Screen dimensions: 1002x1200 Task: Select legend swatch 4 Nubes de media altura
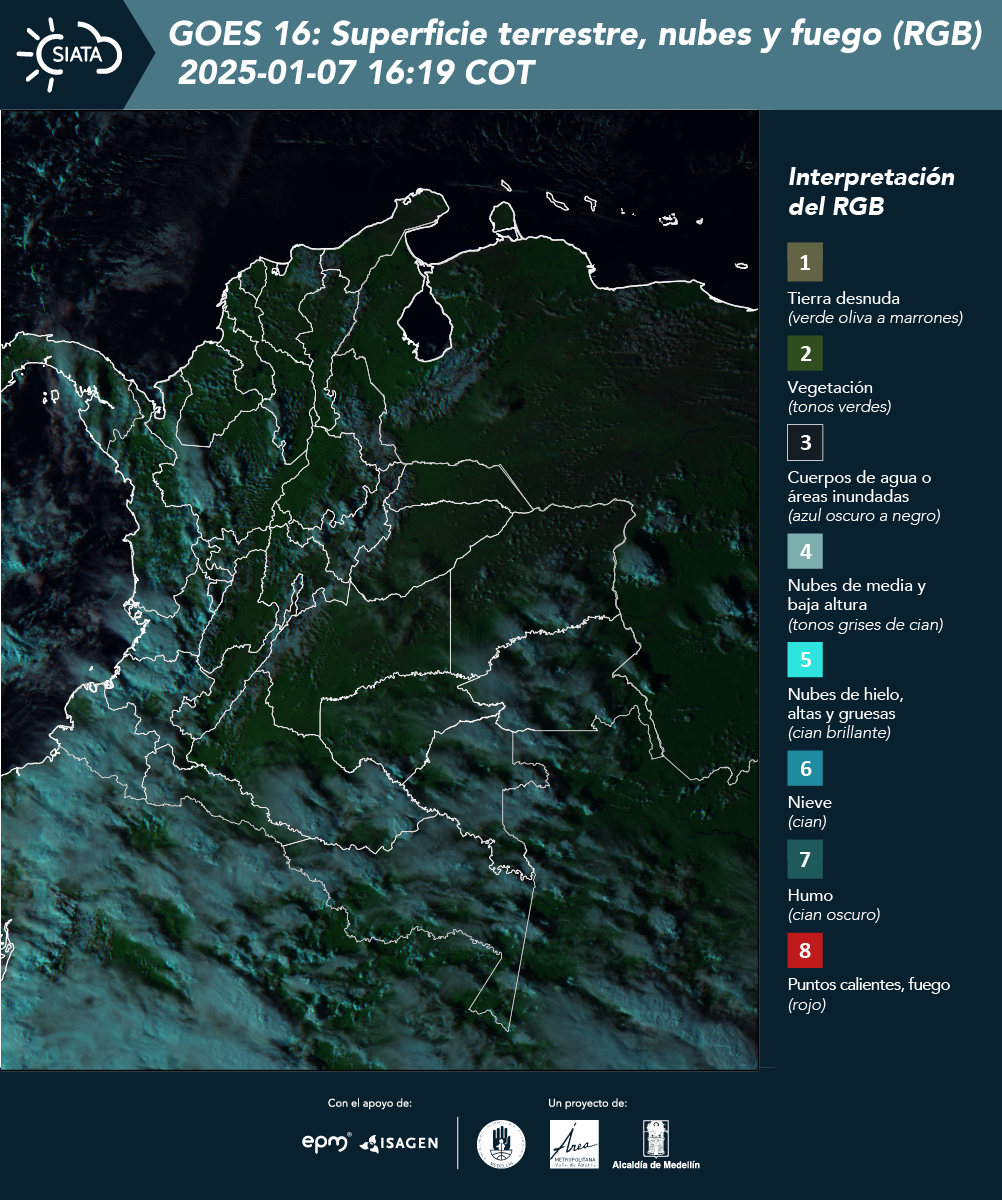click(805, 550)
